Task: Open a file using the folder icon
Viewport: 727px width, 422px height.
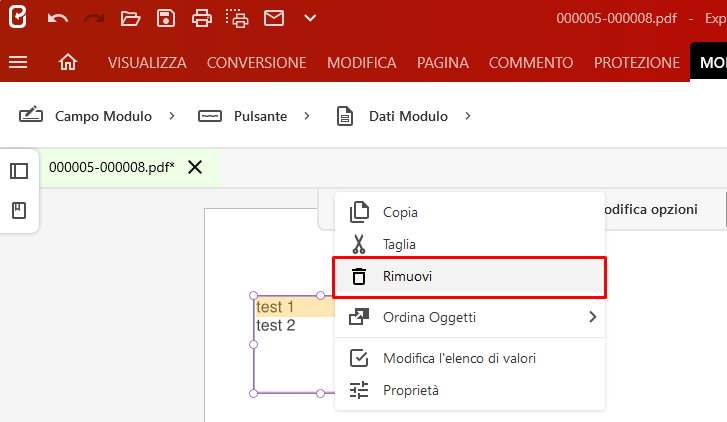Action: pyautogui.click(x=130, y=19)
